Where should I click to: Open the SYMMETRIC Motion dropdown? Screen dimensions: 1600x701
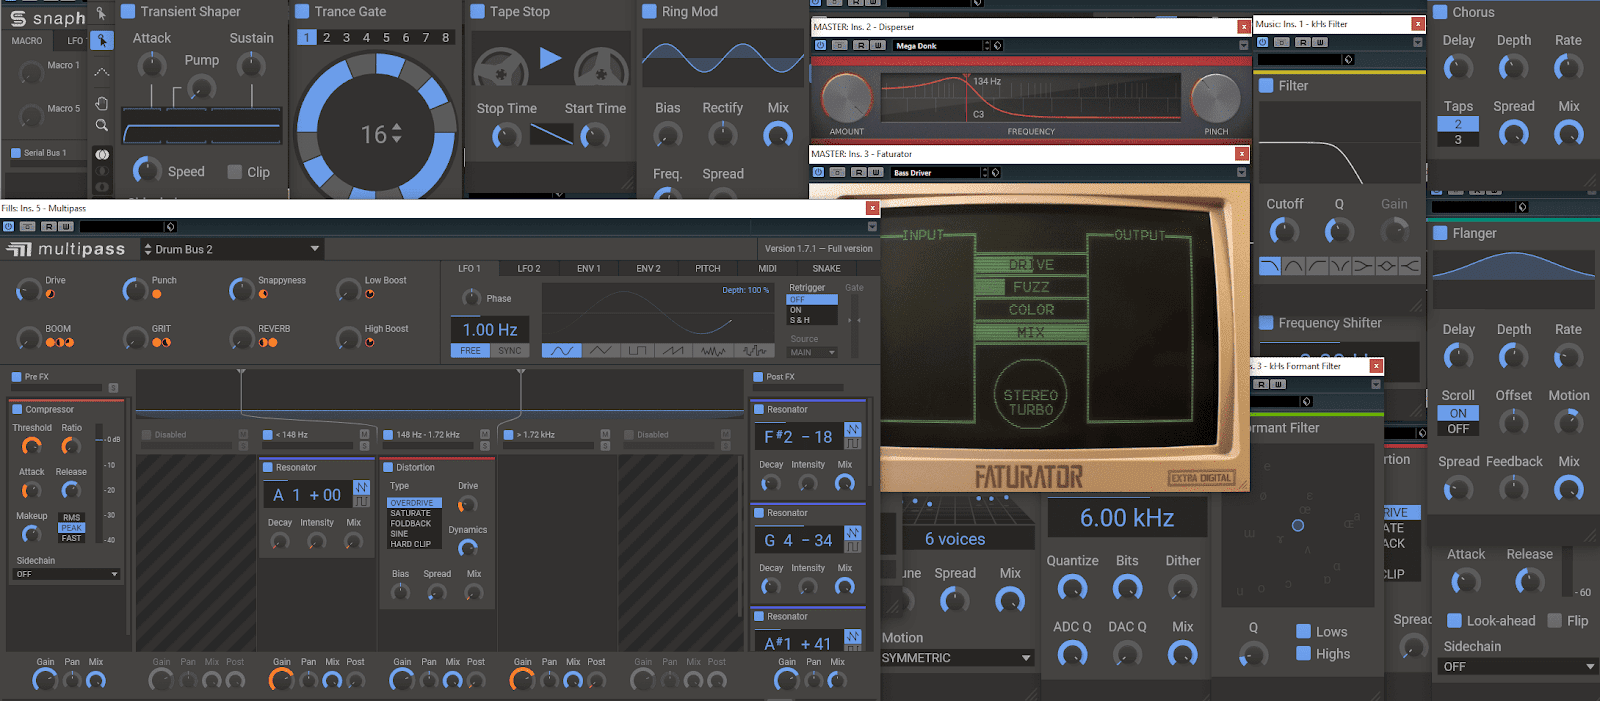956,658
